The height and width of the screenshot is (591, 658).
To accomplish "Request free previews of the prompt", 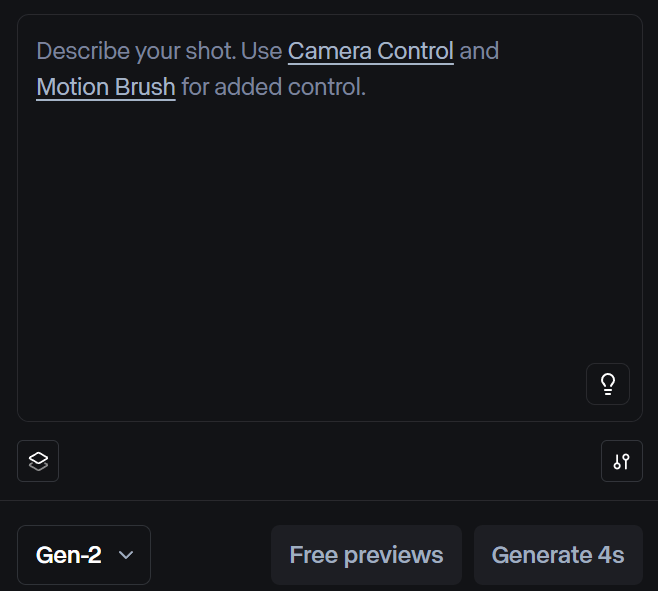I will [x=366, y=555].
